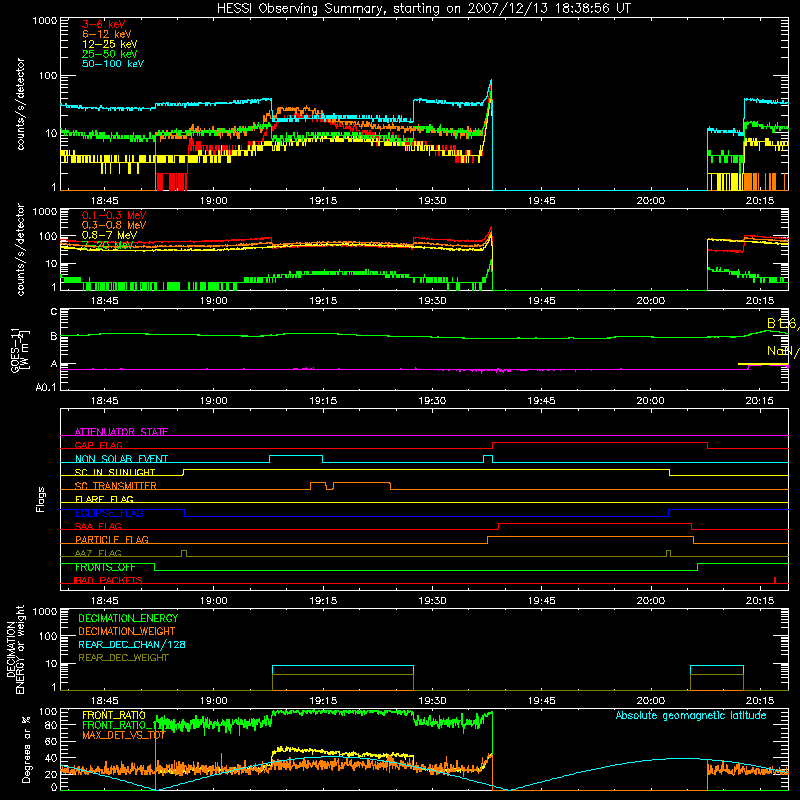Viewport: 800px width, 800px height.
Task: Select the DECIMATION_ENERGY legend label
Action: click(x=128, y=618)
